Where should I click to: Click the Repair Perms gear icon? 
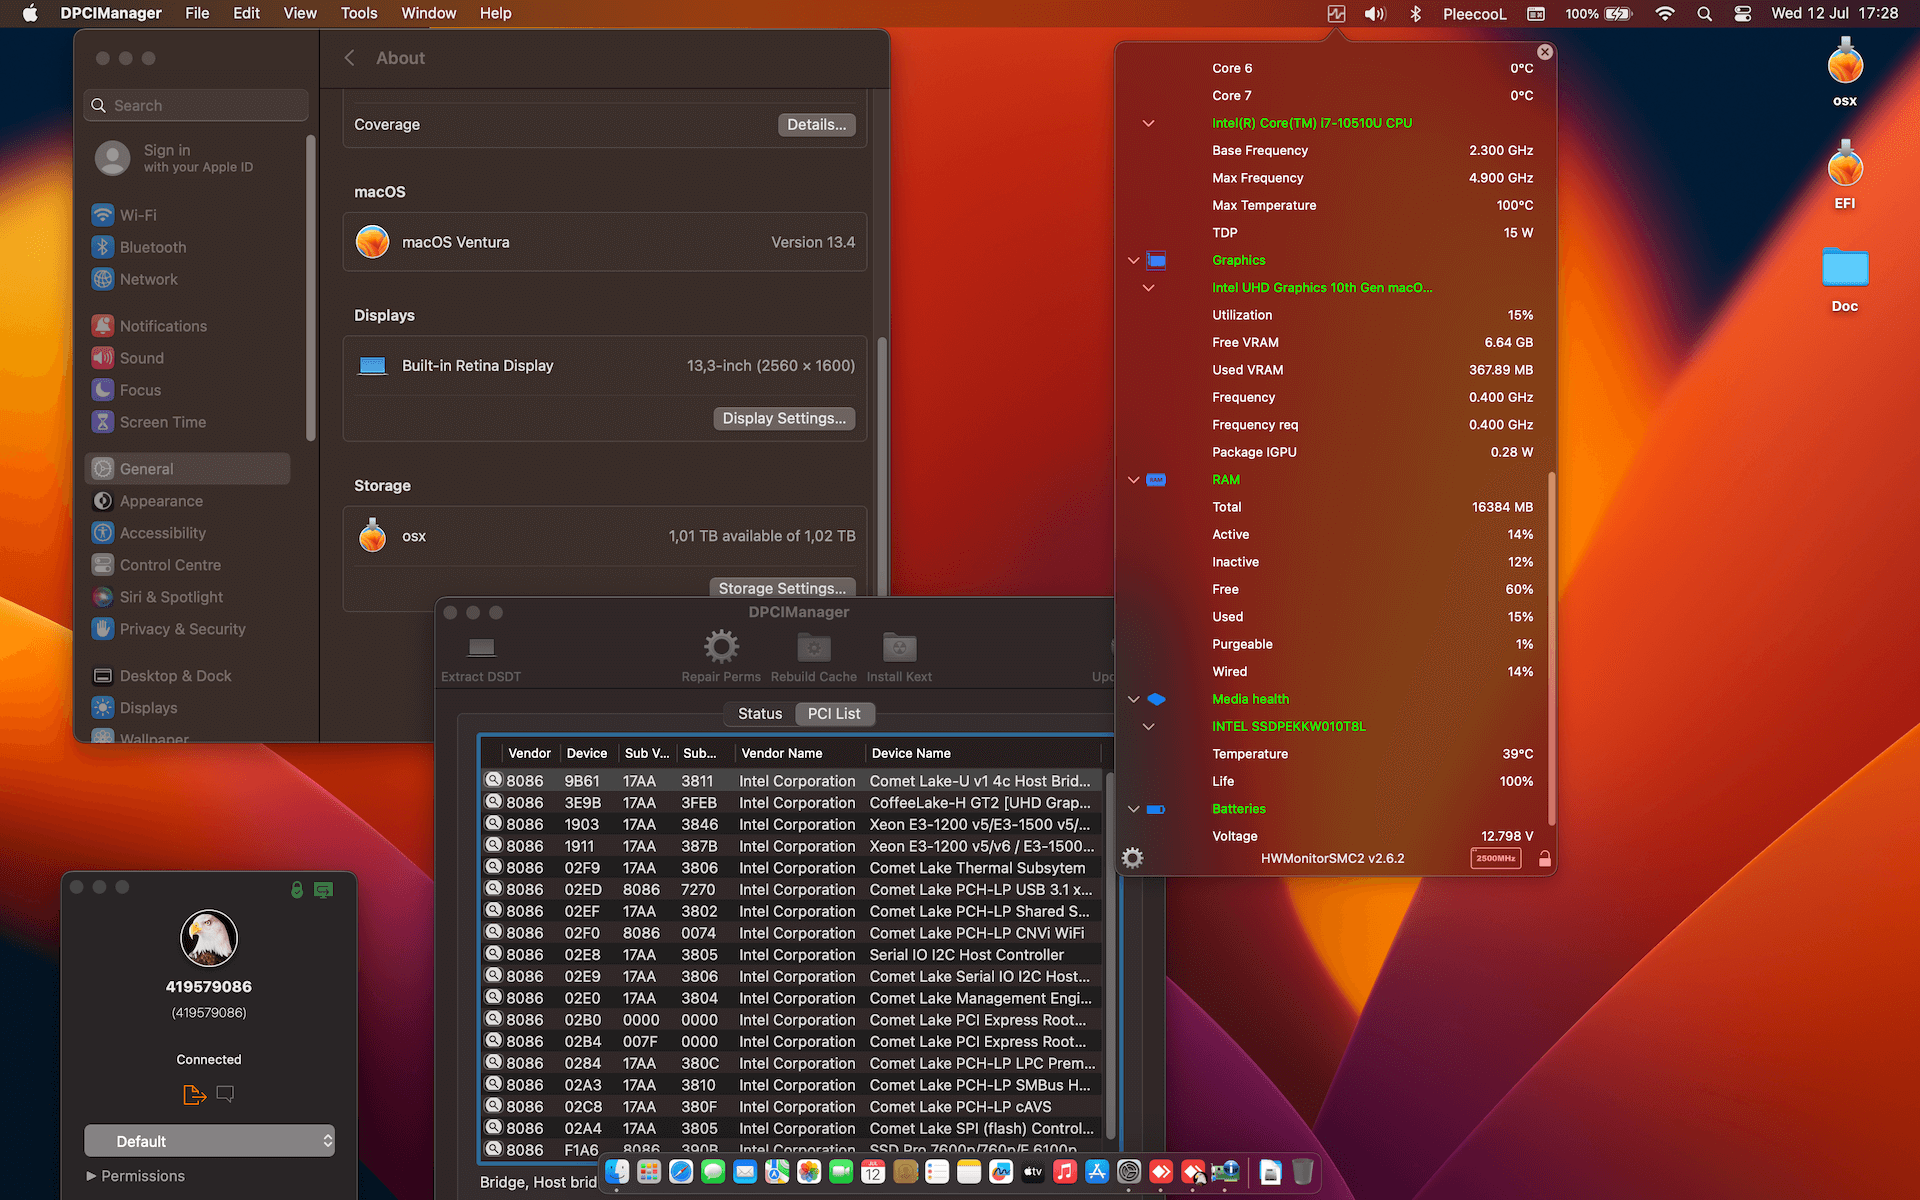[720, 647]
